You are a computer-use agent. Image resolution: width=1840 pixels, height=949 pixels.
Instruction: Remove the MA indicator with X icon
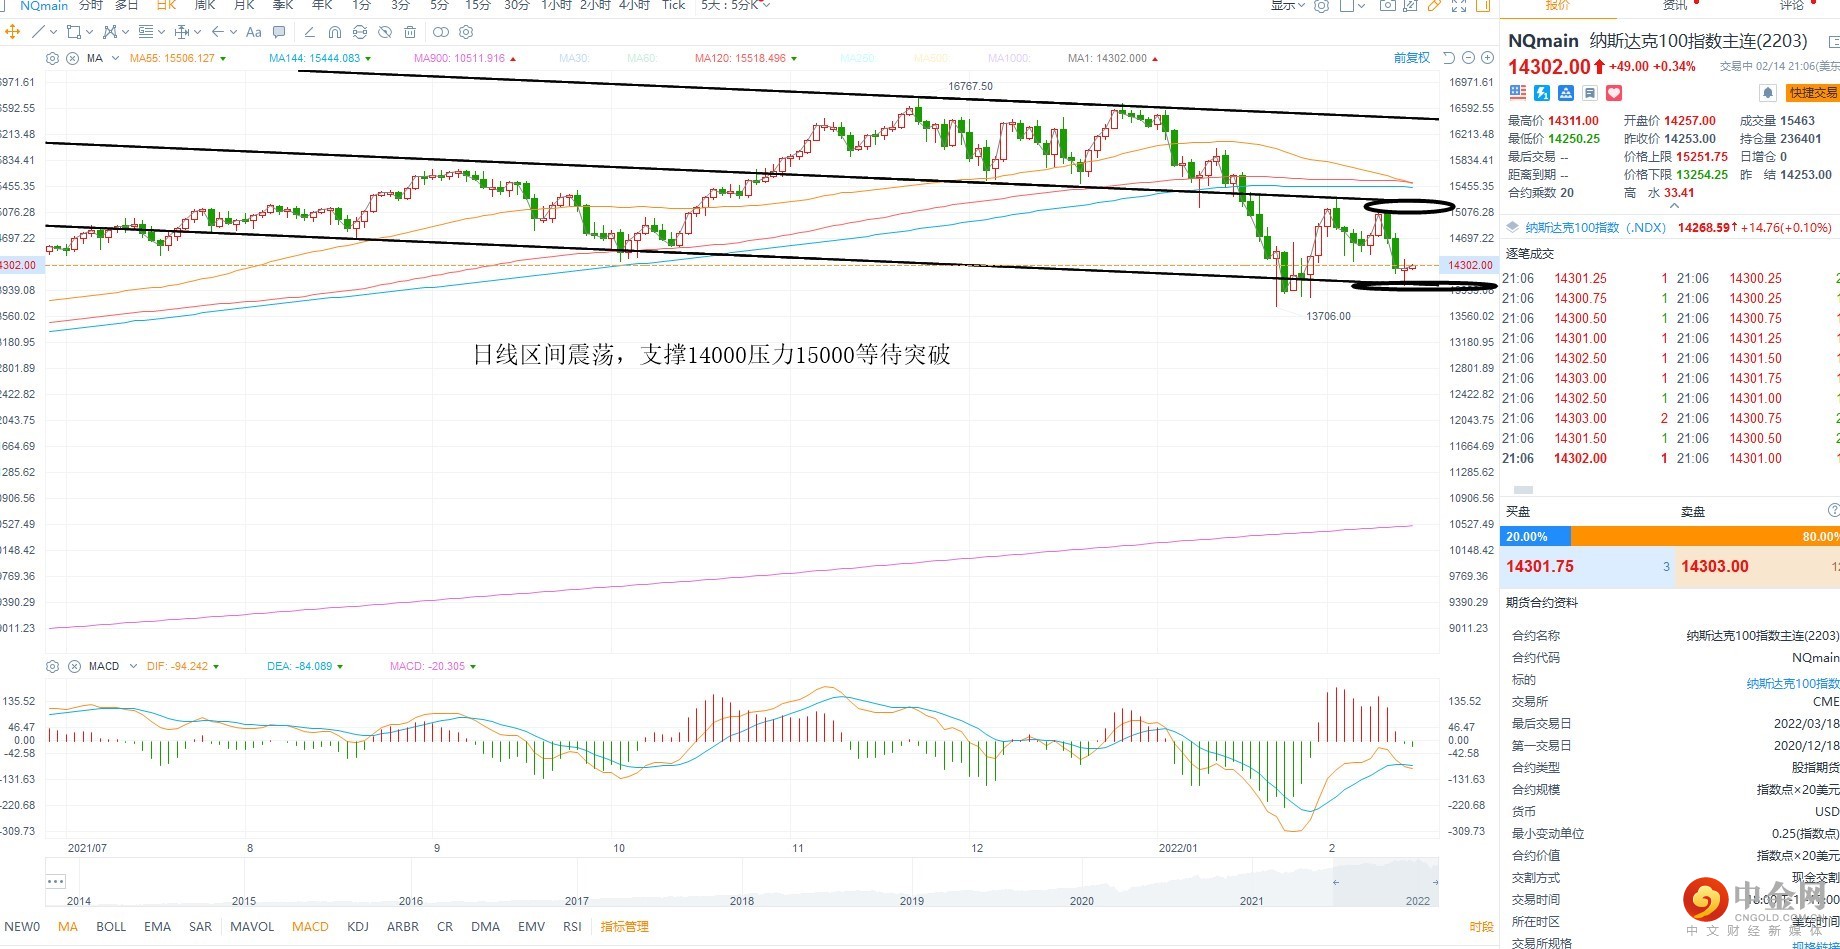point(73,58)
